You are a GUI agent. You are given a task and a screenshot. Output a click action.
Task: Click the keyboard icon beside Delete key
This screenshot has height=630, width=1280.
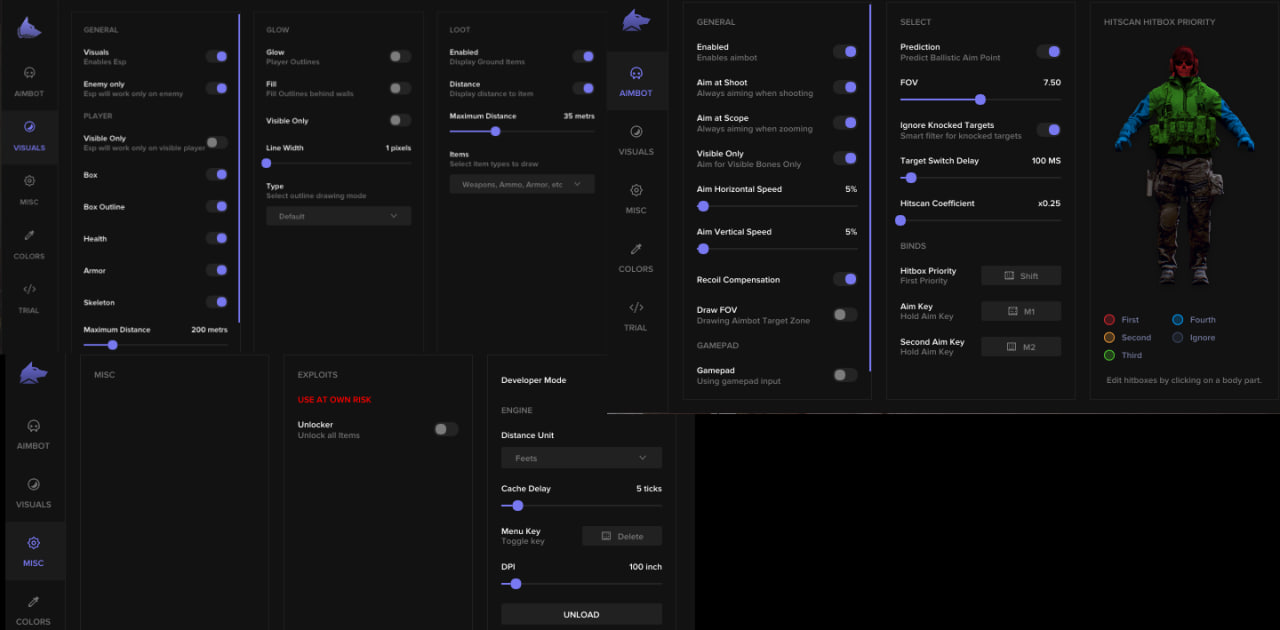[606, 536]
